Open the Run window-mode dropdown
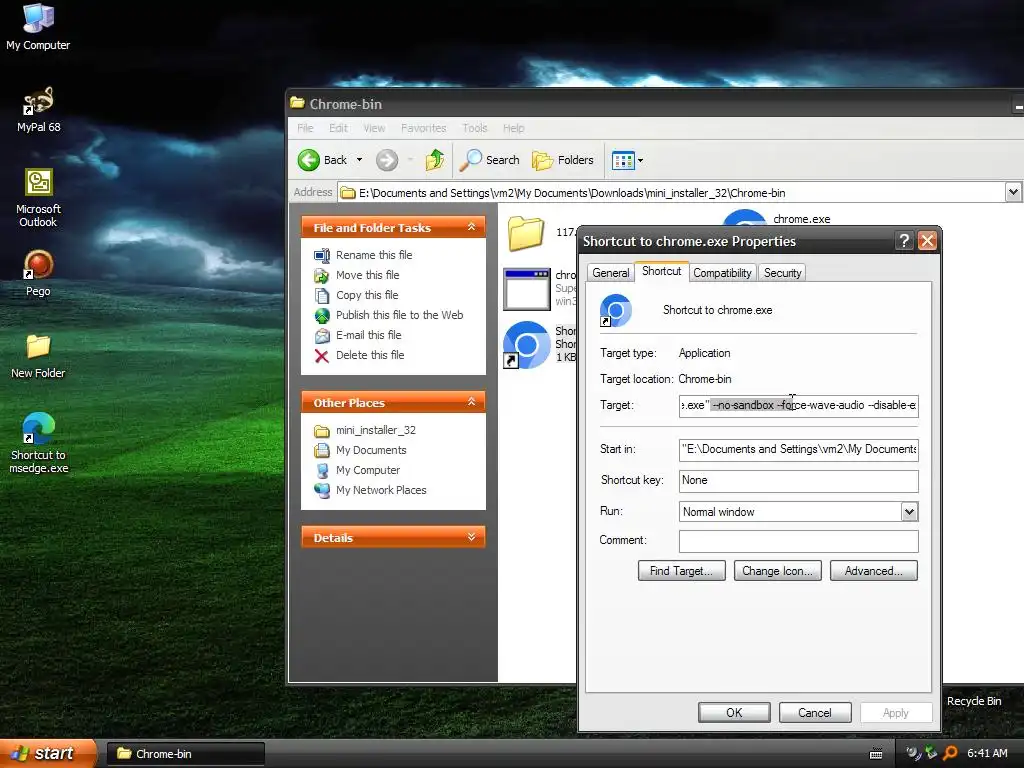This screenshot has width=1024, height=768. pyautogui.click(x=909, y=511)
